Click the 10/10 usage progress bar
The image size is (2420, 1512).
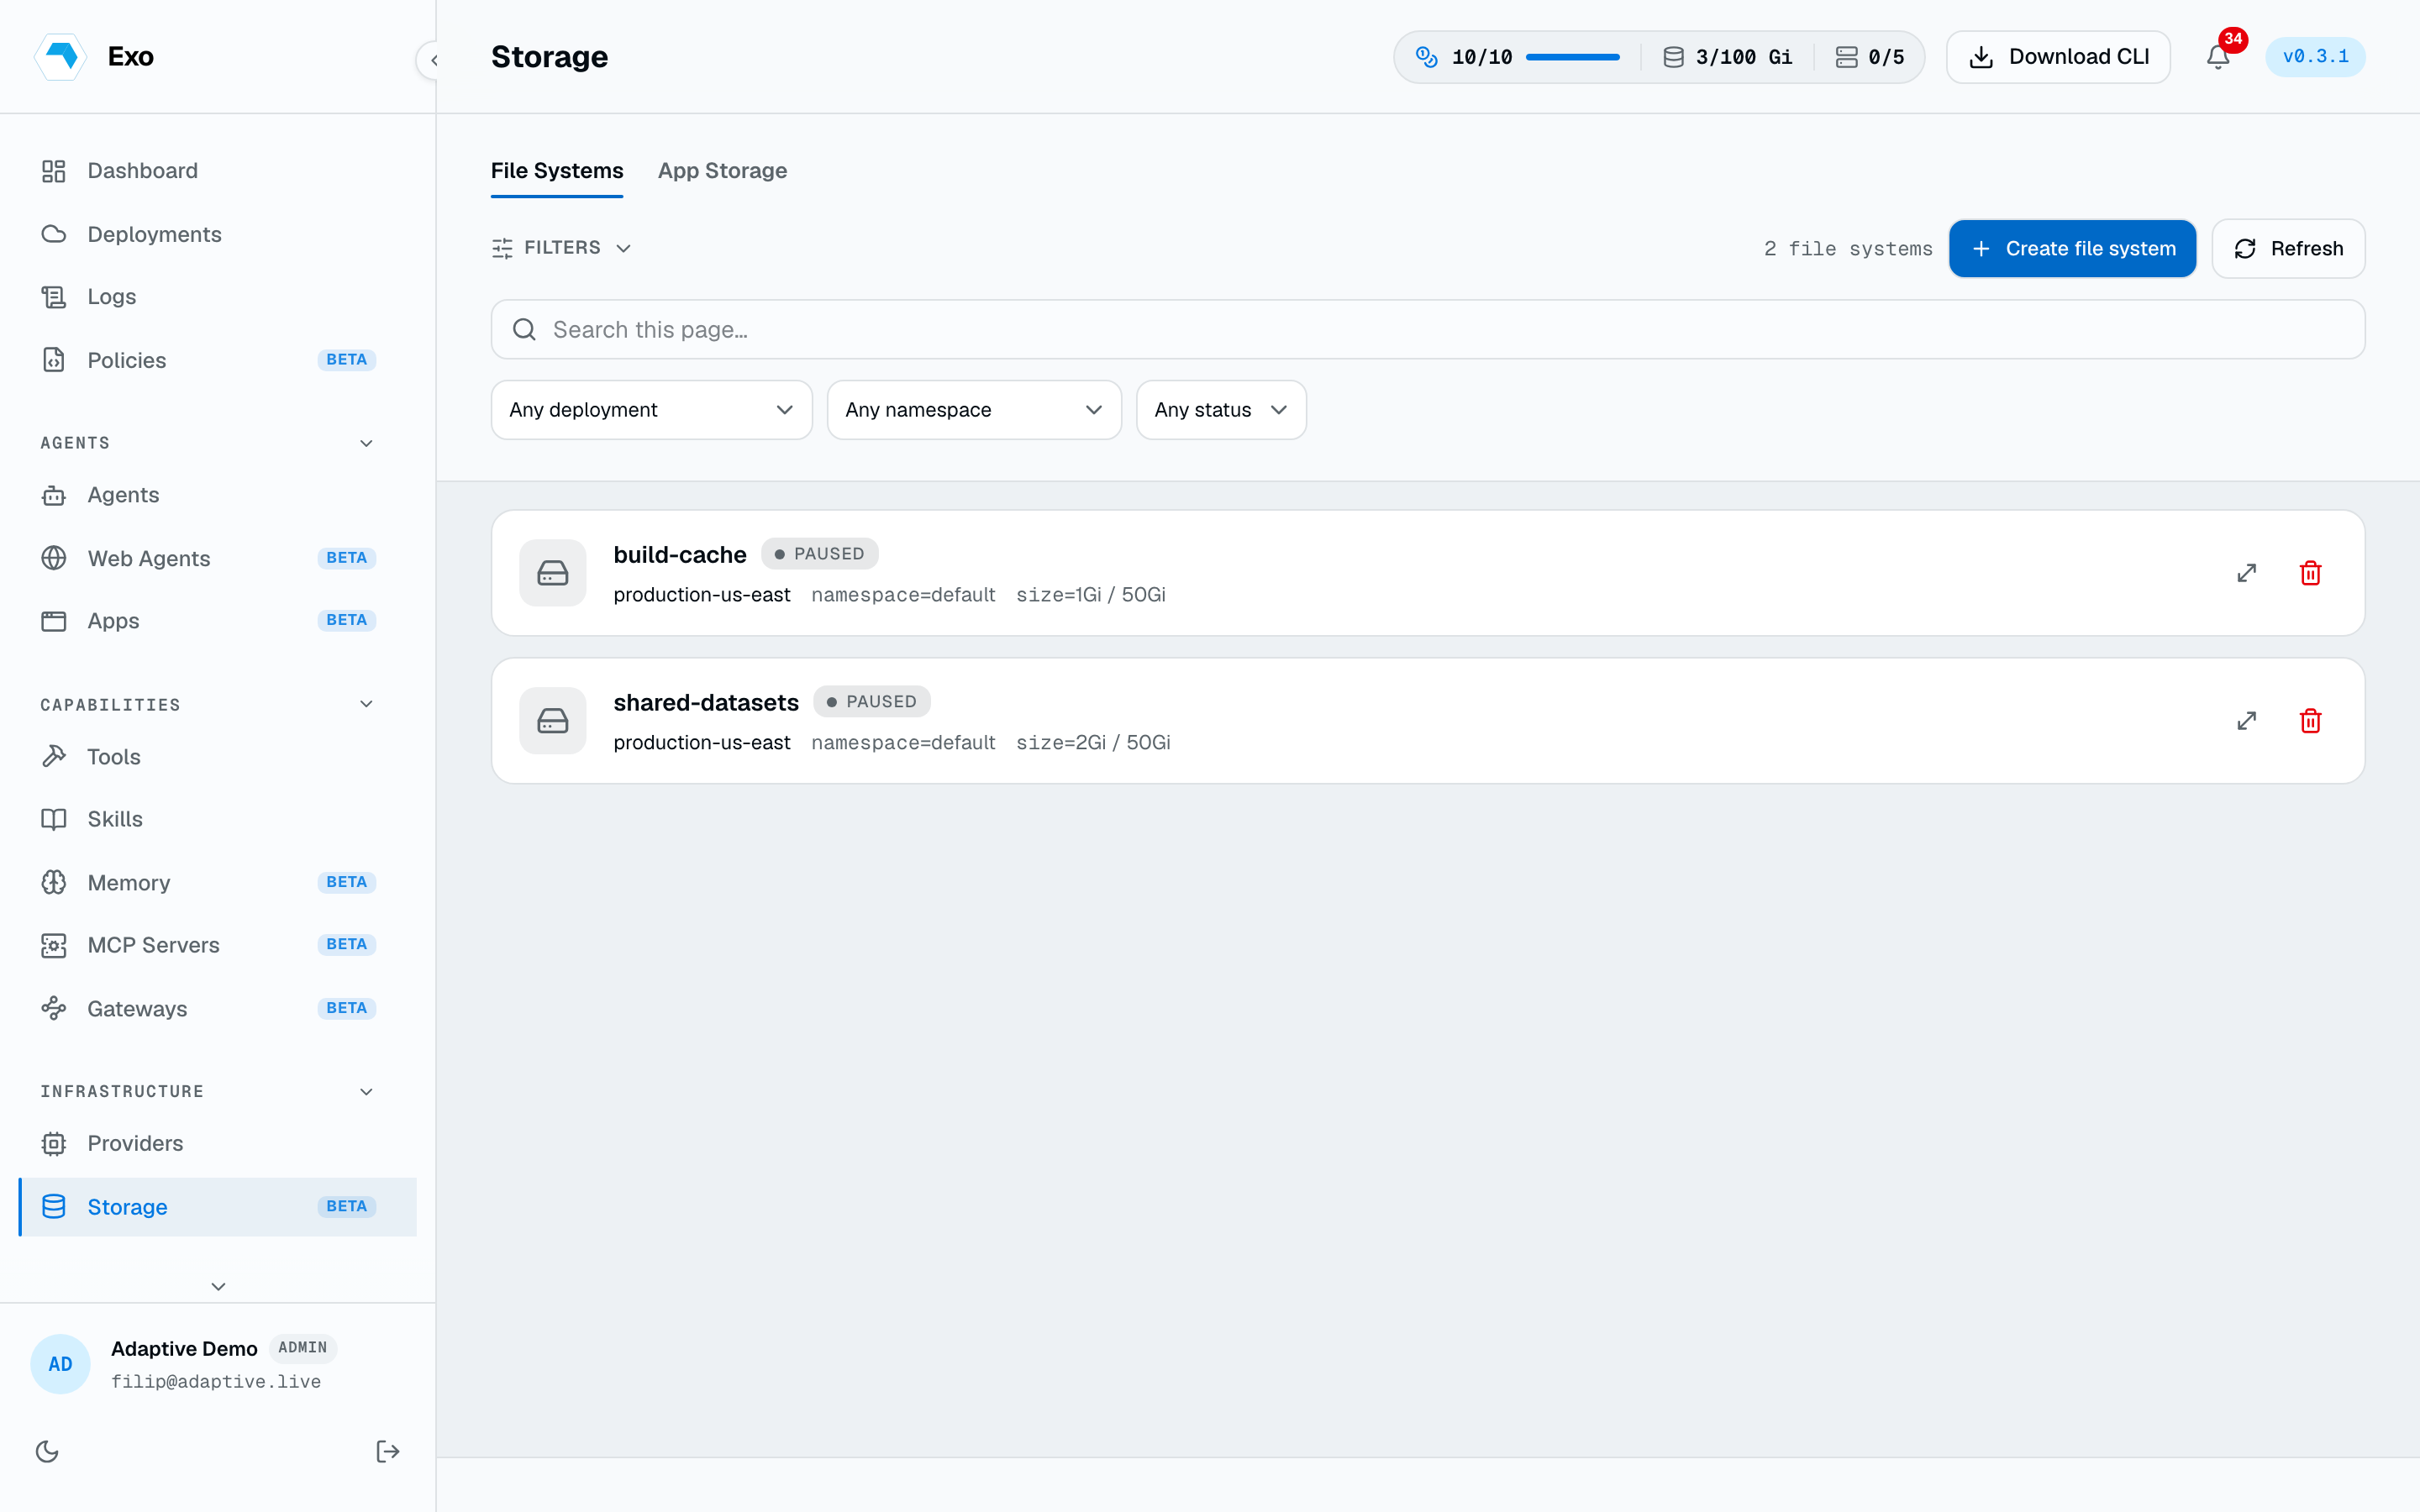point(1573,57)
